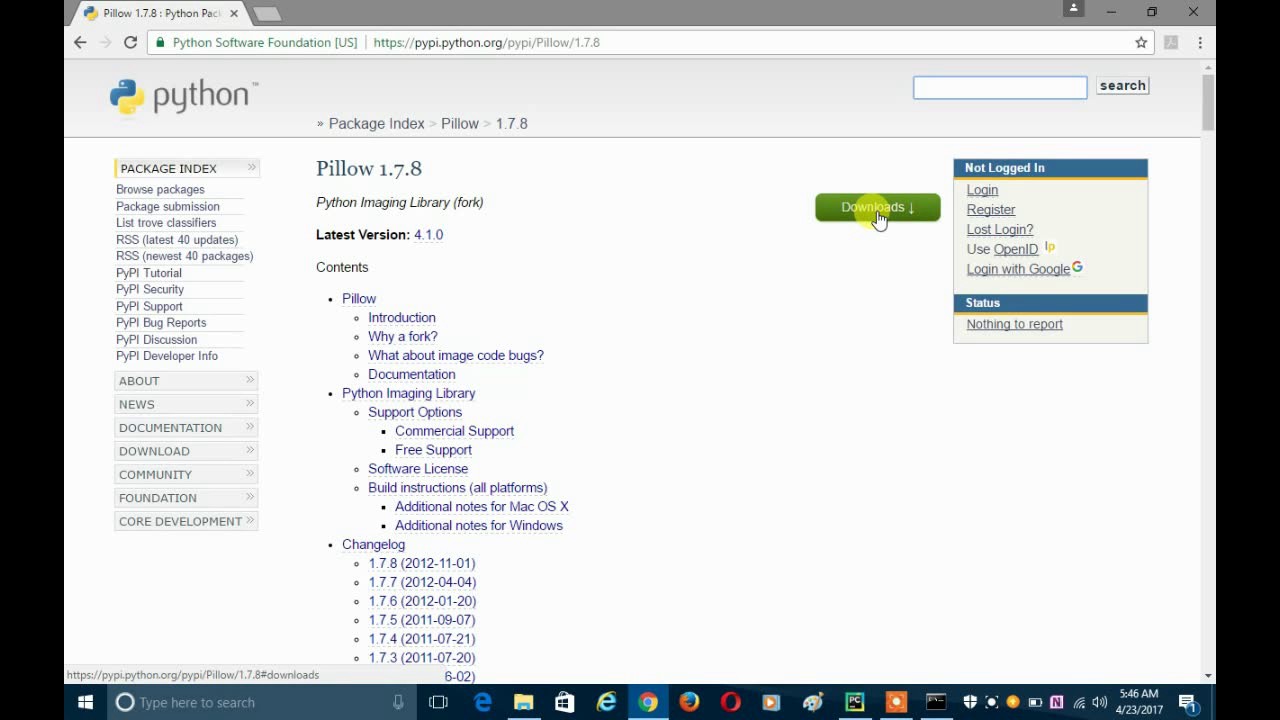
Task: Reload the page with the refresh icon
Action: (x=130, y=42)
